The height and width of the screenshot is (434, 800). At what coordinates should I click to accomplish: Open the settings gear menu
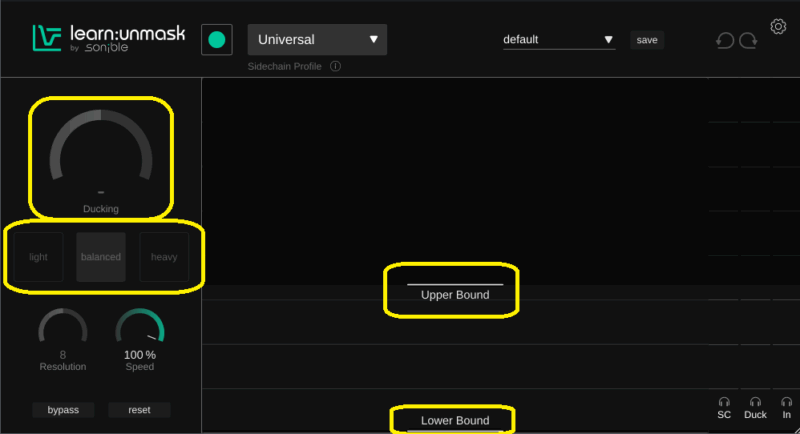click(x=778, y=26)
